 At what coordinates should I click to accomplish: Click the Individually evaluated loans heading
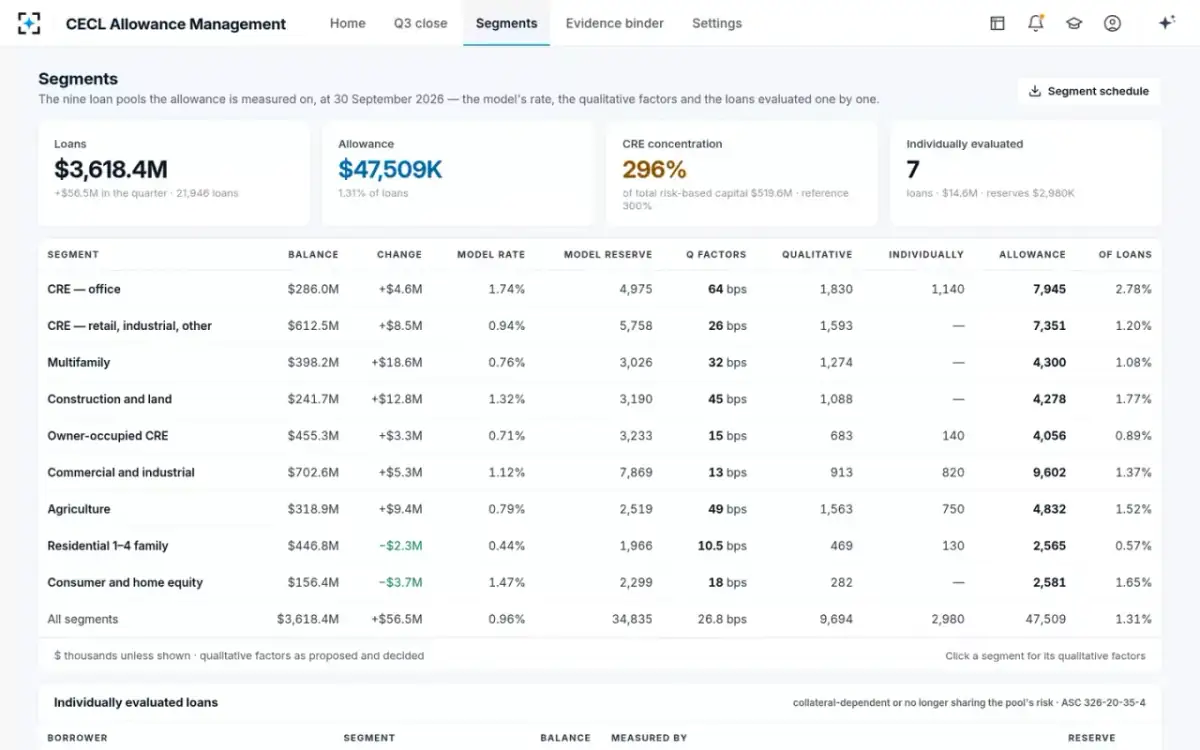[136, 702]
